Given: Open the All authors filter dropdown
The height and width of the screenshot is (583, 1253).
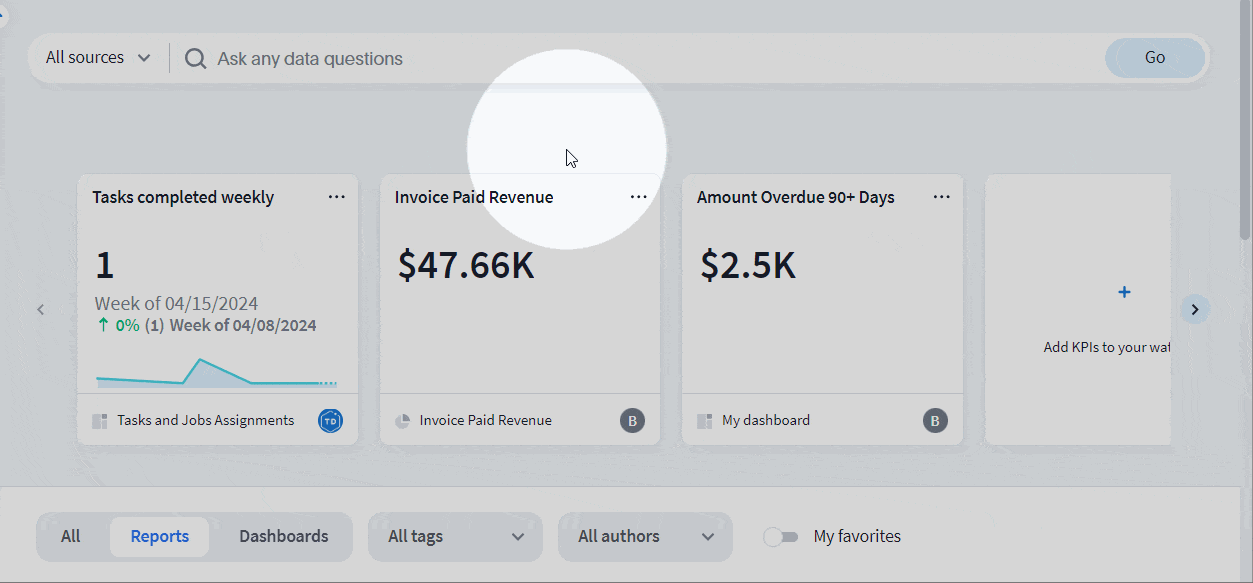Looking at the screenshot, I should [x=645, y=537].
